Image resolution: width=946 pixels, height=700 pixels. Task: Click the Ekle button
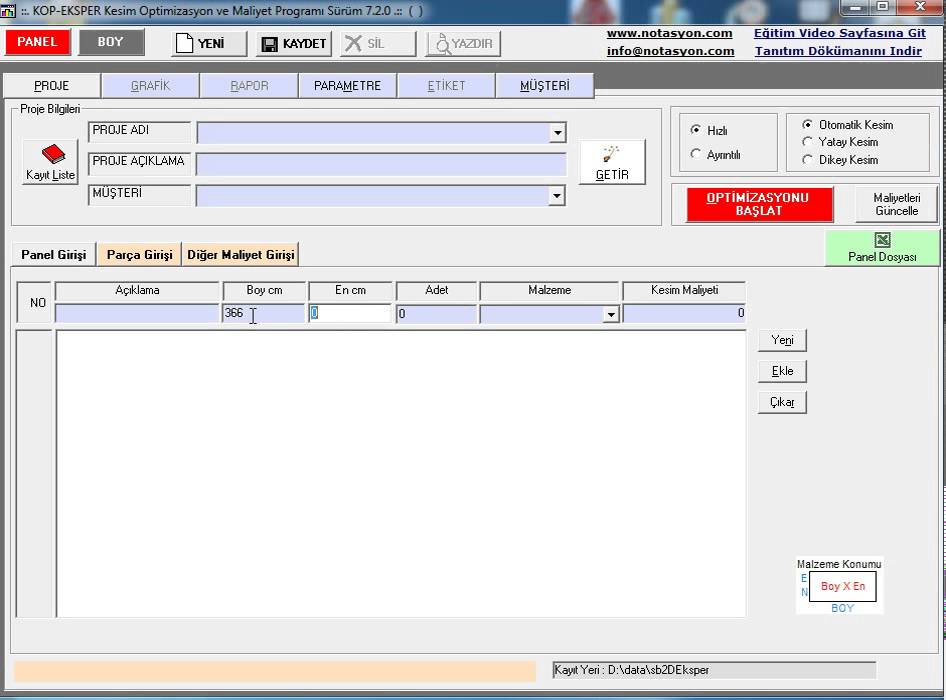click(782, 371)
